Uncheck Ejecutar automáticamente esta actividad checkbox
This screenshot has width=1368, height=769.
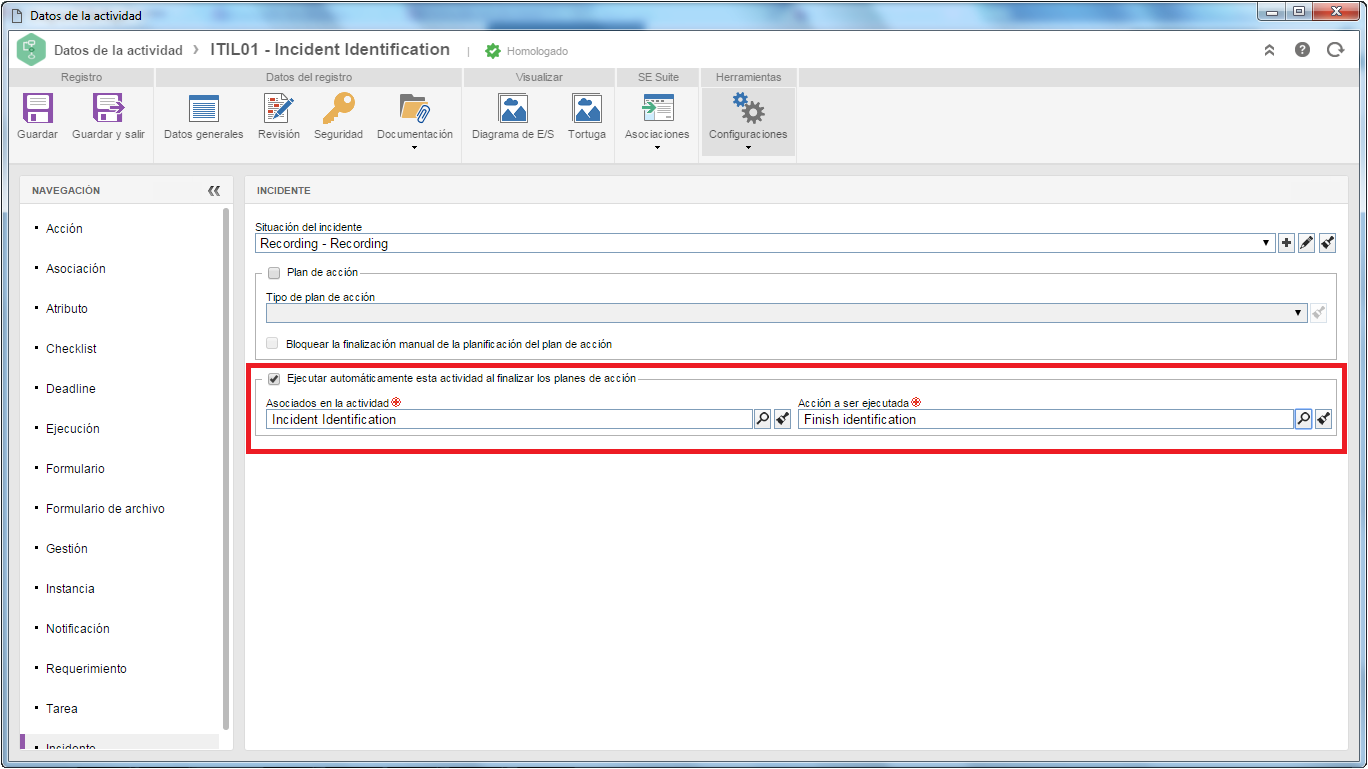(x=274, y=379)
